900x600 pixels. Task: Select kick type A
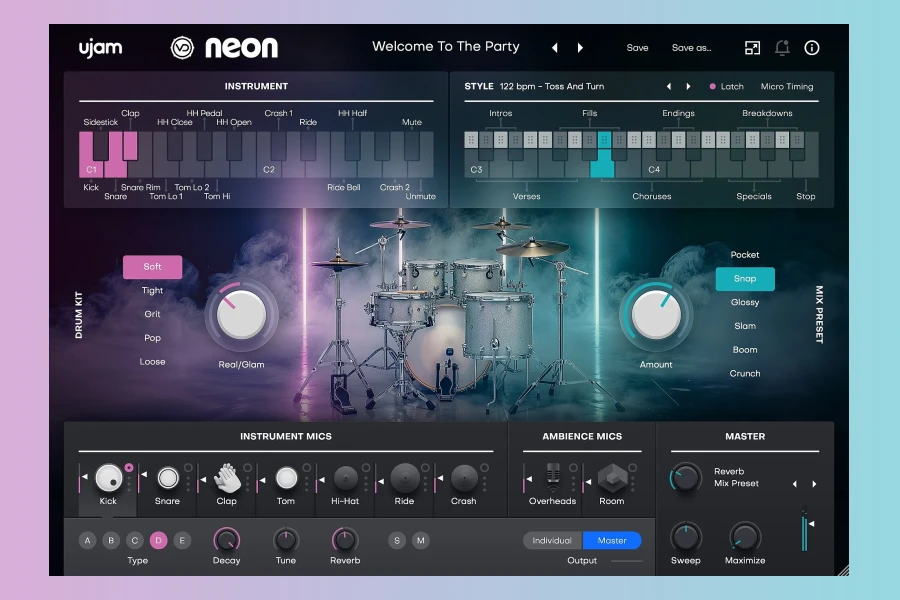(x=87, y=540)
